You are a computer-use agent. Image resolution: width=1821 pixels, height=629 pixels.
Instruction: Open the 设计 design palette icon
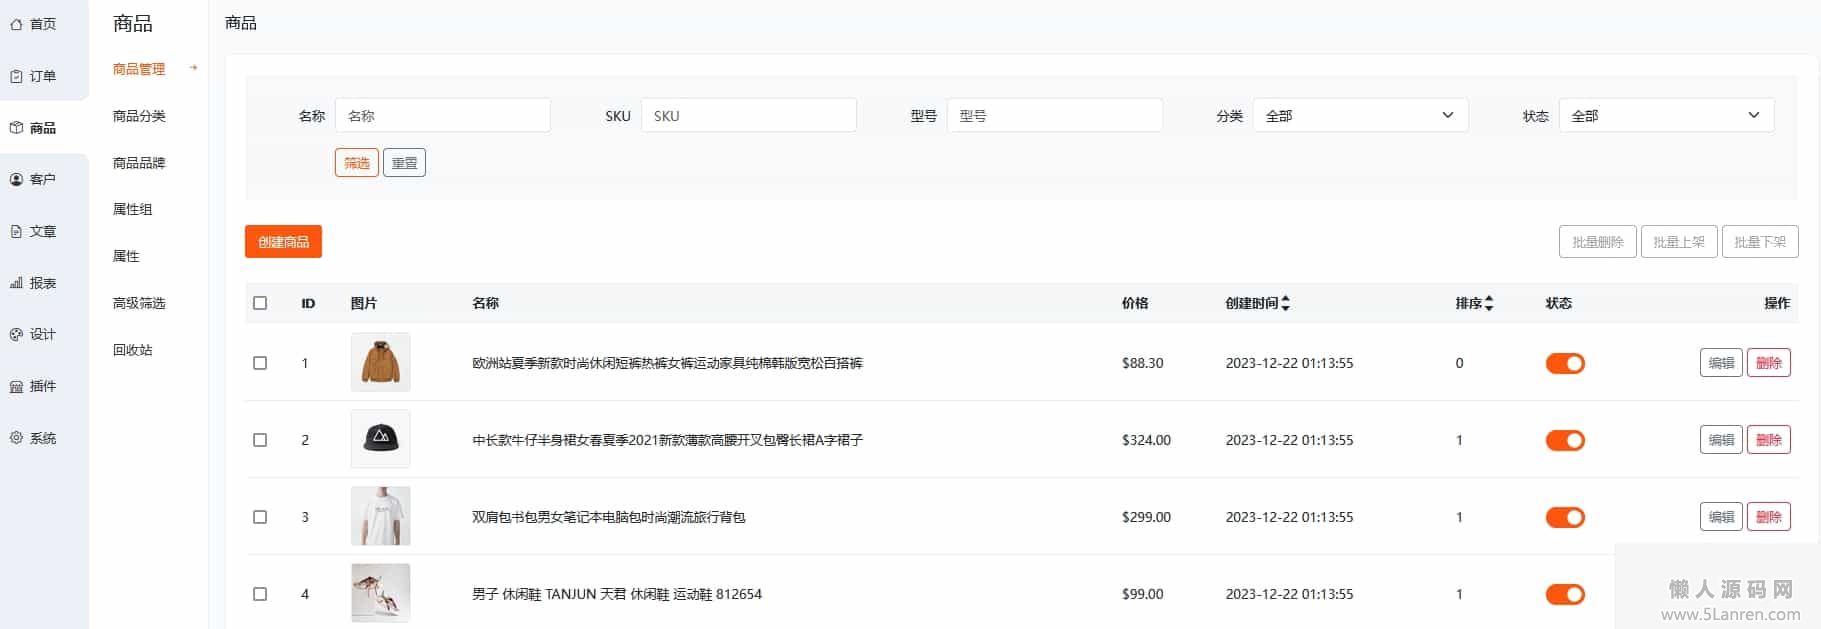coord(16,335)
